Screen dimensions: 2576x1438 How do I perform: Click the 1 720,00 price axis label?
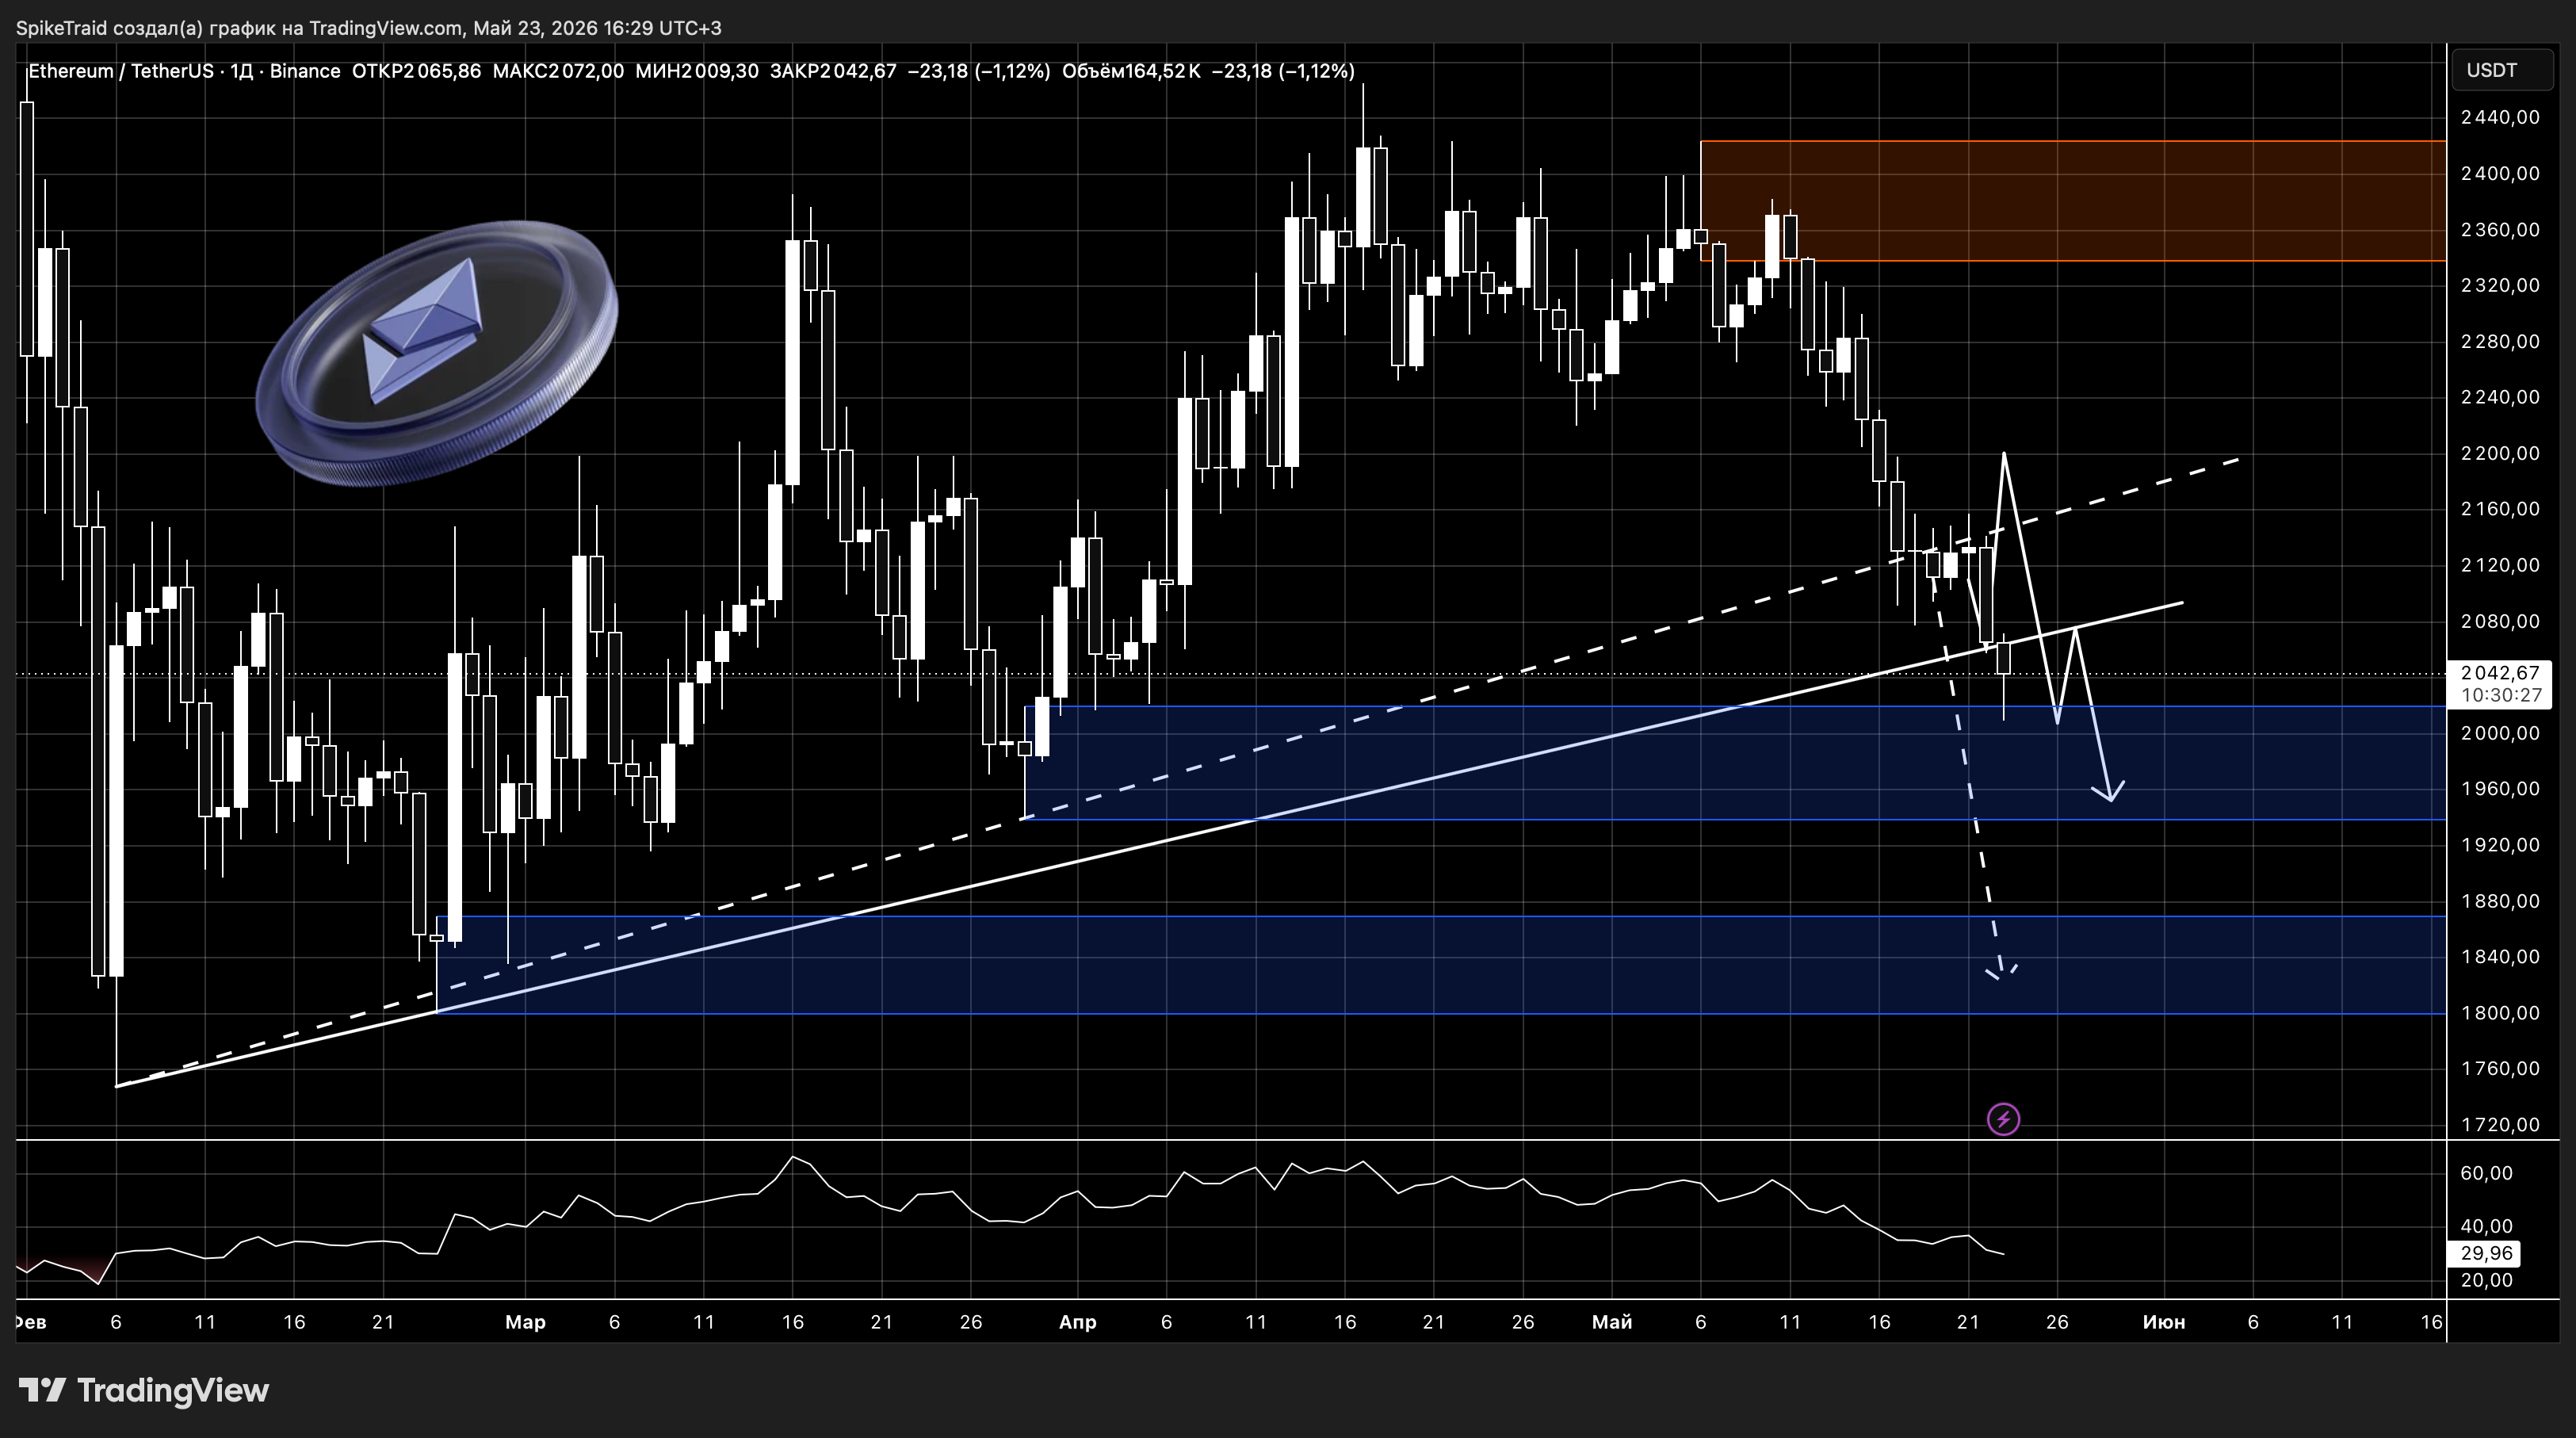click(2500, 1124)
